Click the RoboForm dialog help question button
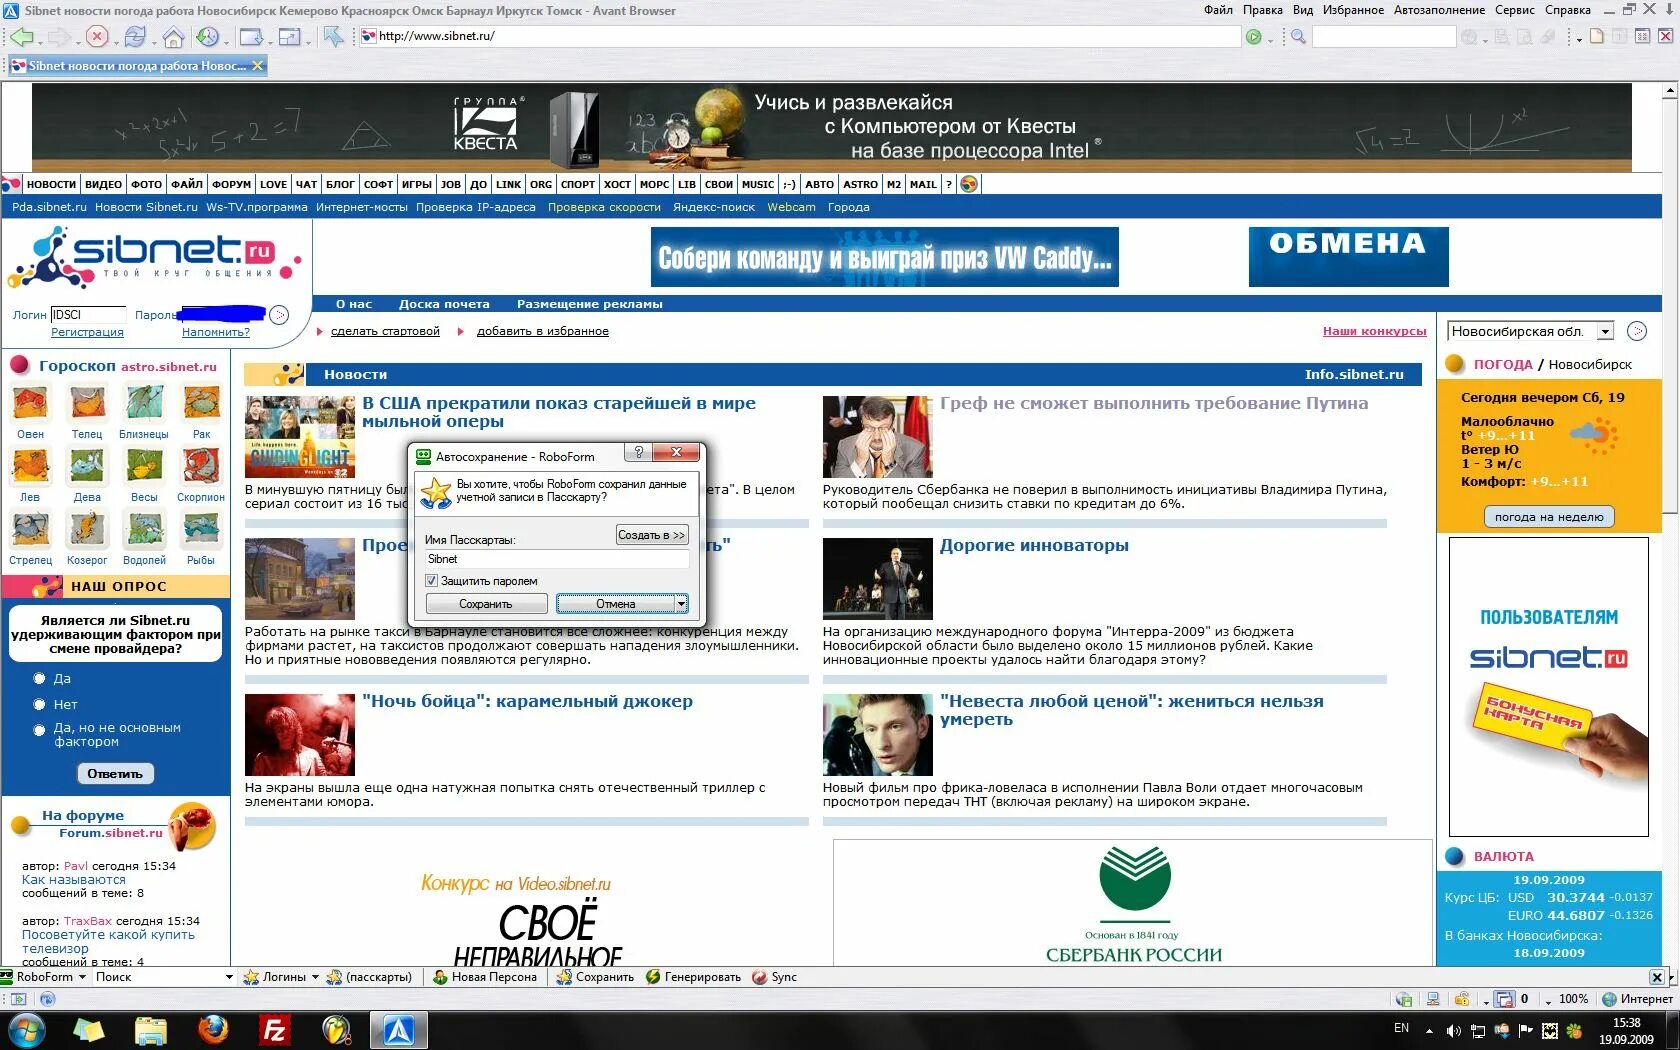Screen dimensions: 1680x1050 pyautogui.click(x=639, y=452)
